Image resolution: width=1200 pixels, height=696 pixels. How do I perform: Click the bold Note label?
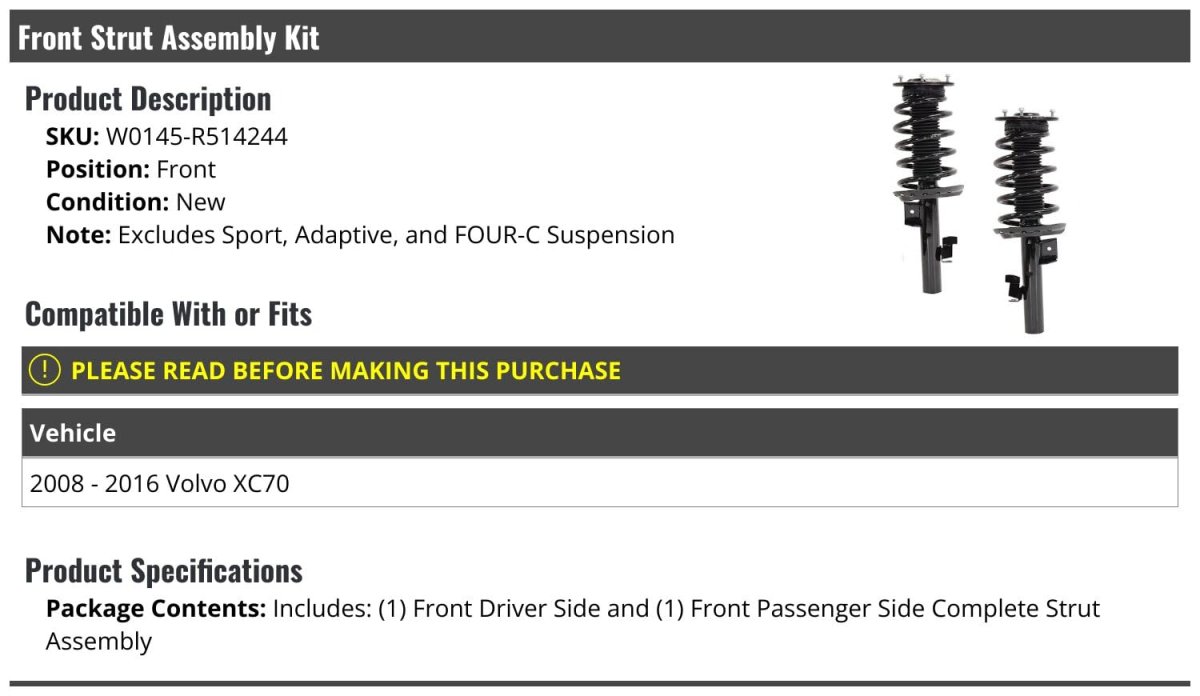point(78,235)
